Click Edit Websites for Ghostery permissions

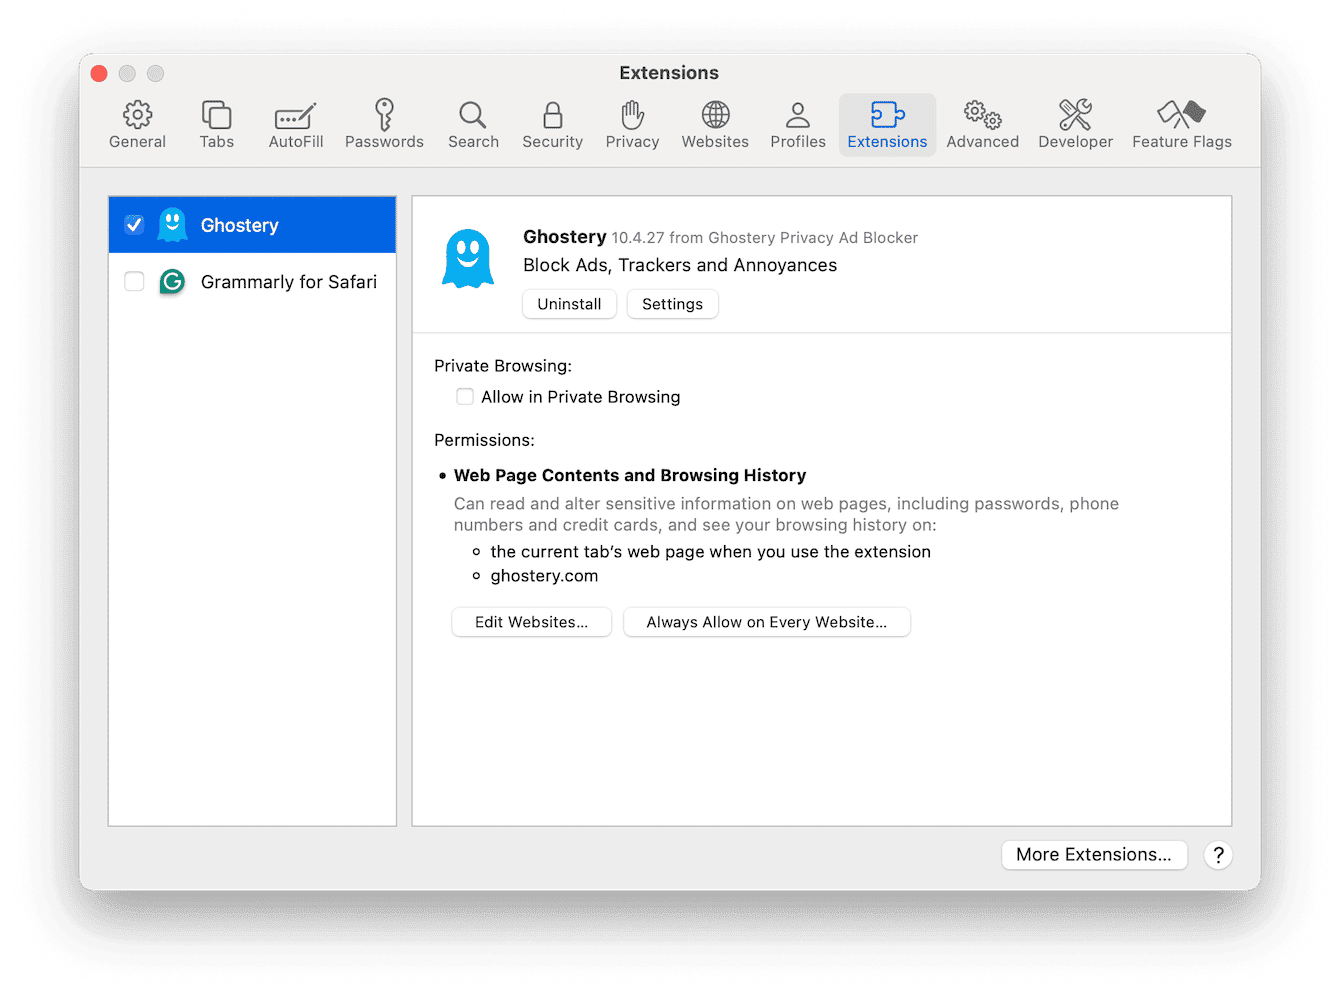(531, 622)
